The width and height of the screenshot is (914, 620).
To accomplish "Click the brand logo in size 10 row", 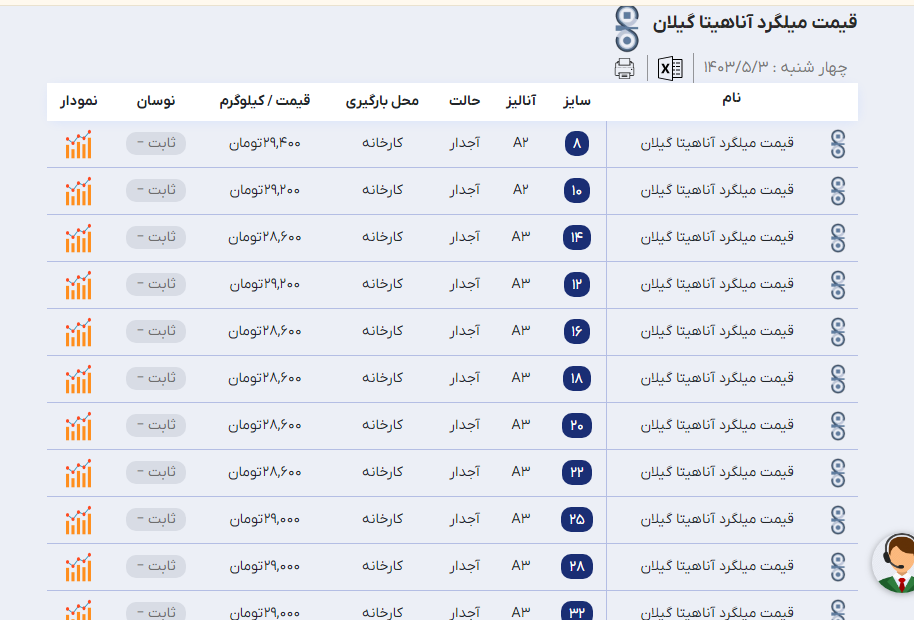I will pyautogui.click(x=838, y=191).
